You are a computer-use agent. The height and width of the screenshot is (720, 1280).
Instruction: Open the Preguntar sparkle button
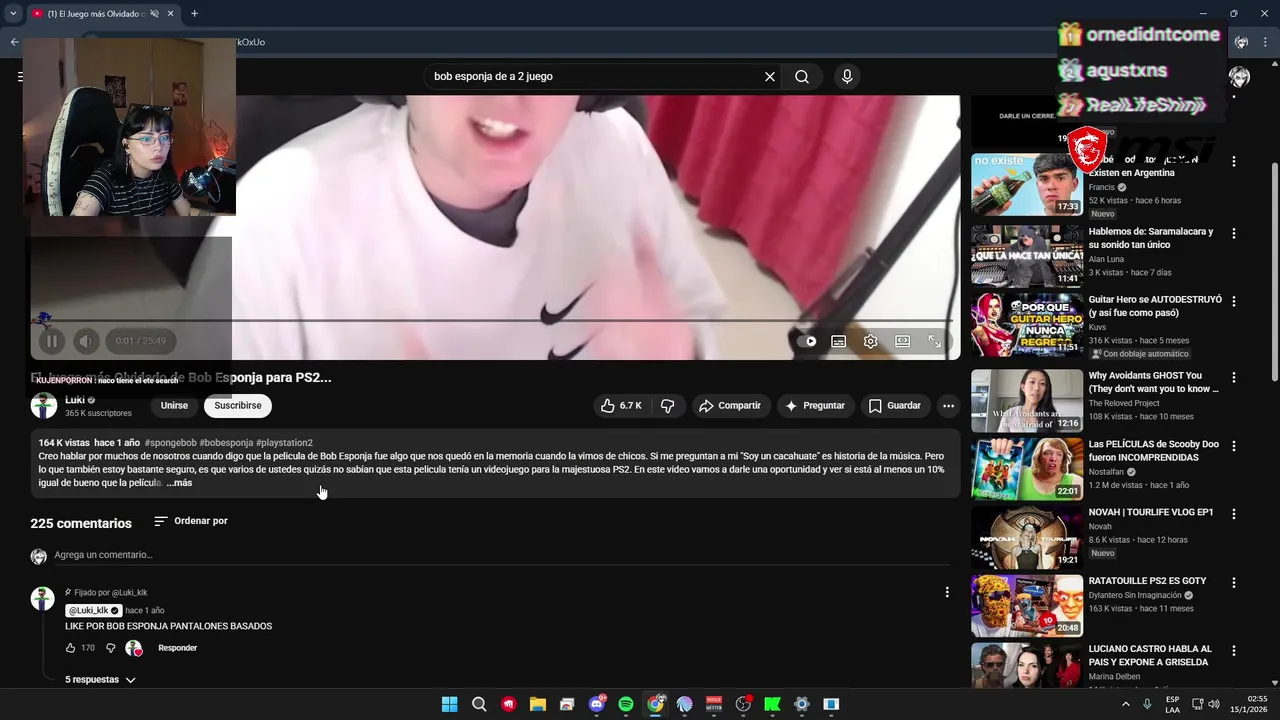pyautogui.click(x=815, y=406)
